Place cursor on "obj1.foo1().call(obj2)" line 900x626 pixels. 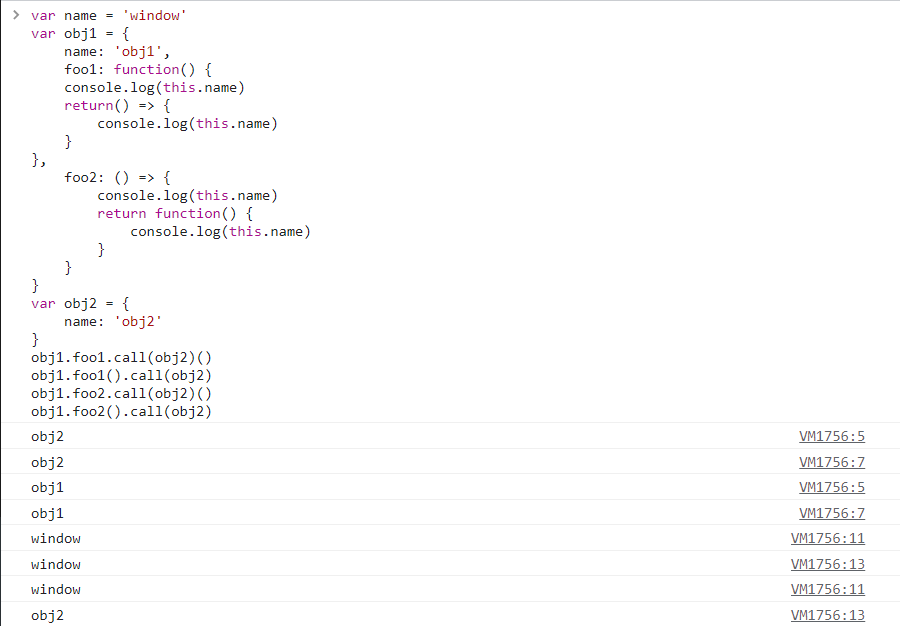point(121,375)
